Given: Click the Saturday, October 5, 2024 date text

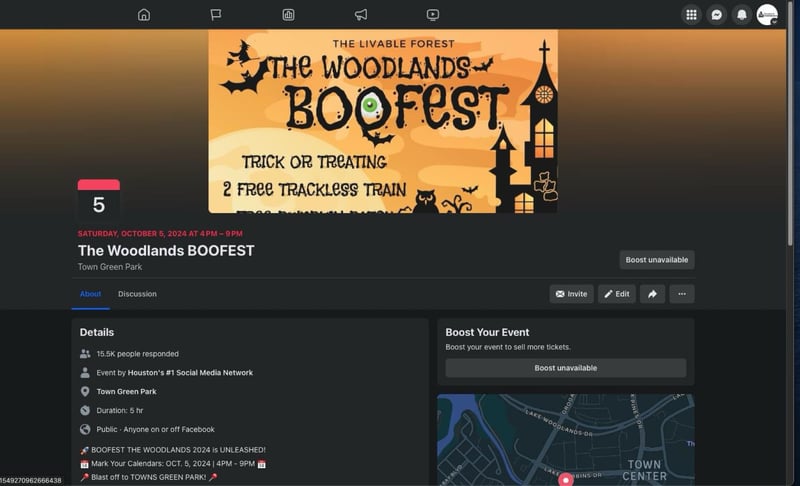Looking at the screenshot, I should click(160, 234).
